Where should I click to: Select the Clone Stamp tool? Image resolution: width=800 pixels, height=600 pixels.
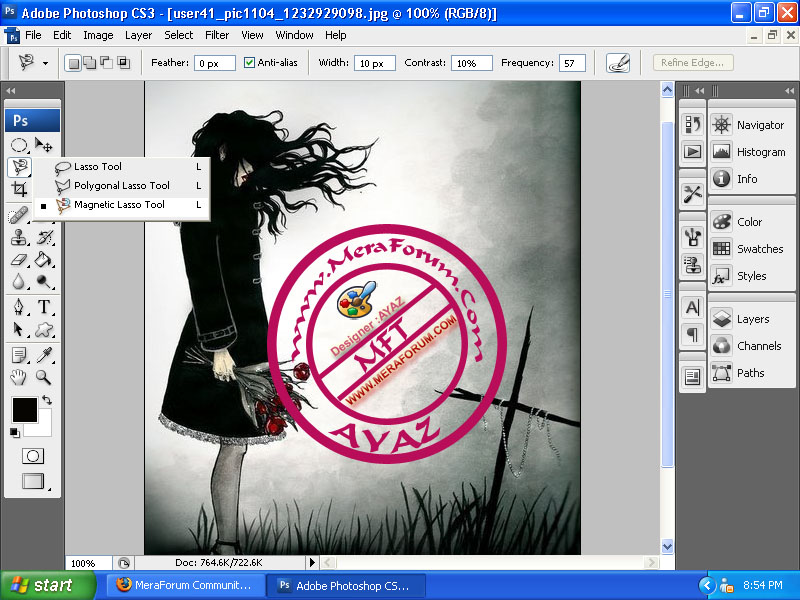19,238
